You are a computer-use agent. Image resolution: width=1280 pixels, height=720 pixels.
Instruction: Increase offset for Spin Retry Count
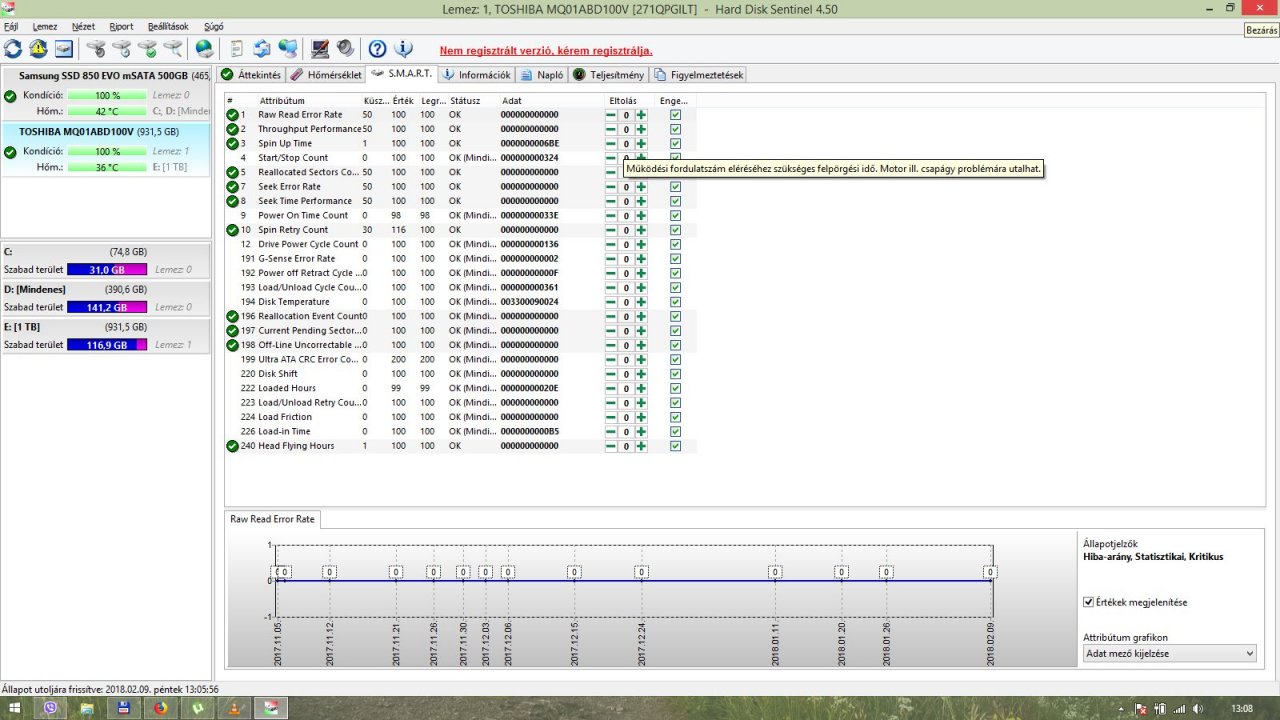tap(641, 230)
